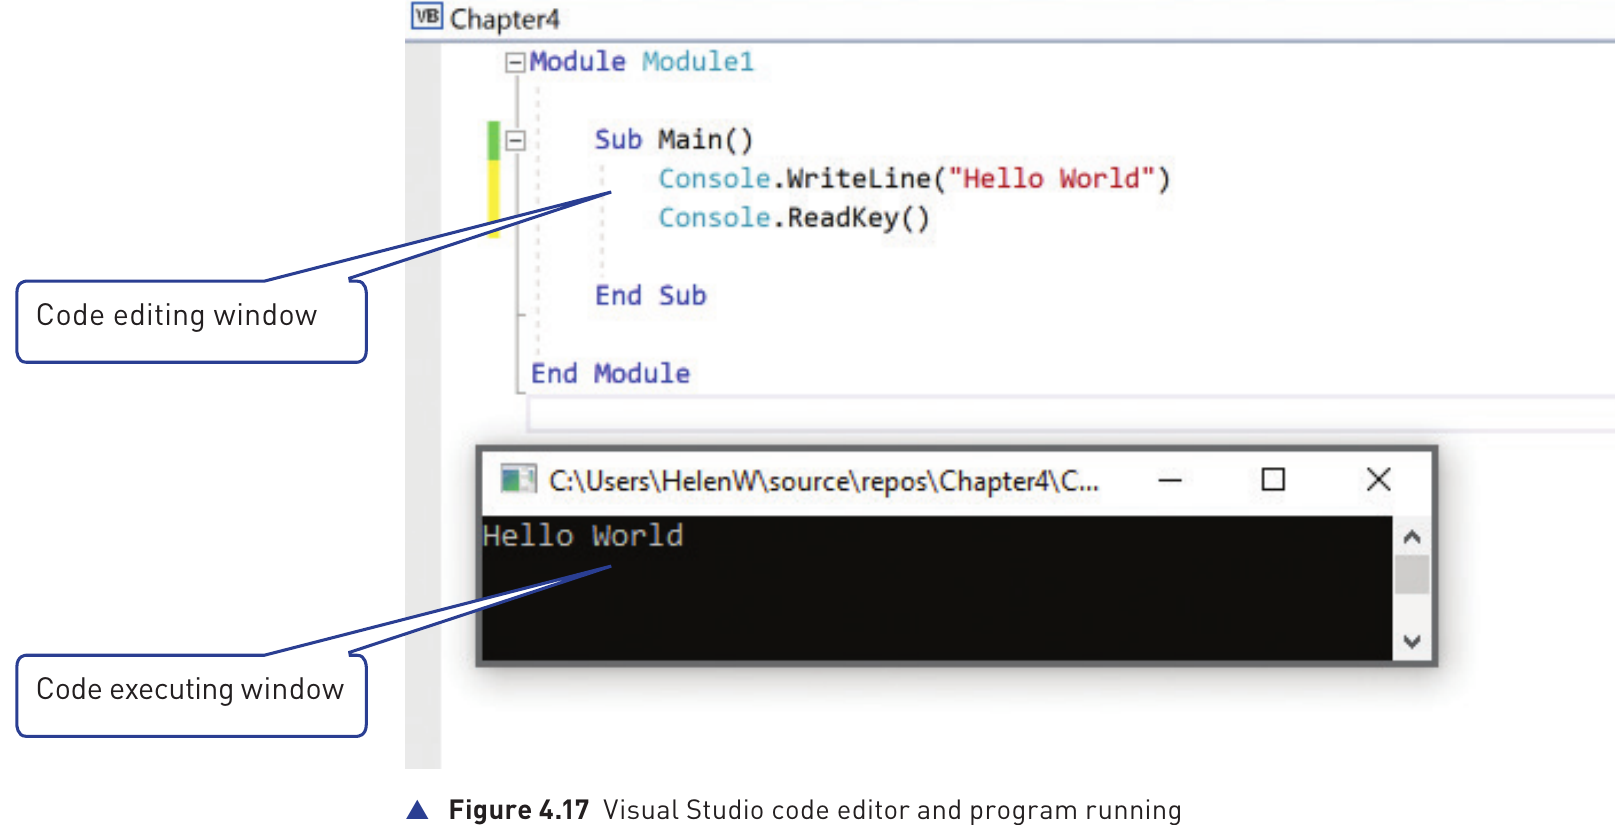The height and width of the screenshot is (825, 1615).
Task: Collapse the Module Module1 outline block
Action: (x=515, y=63)
